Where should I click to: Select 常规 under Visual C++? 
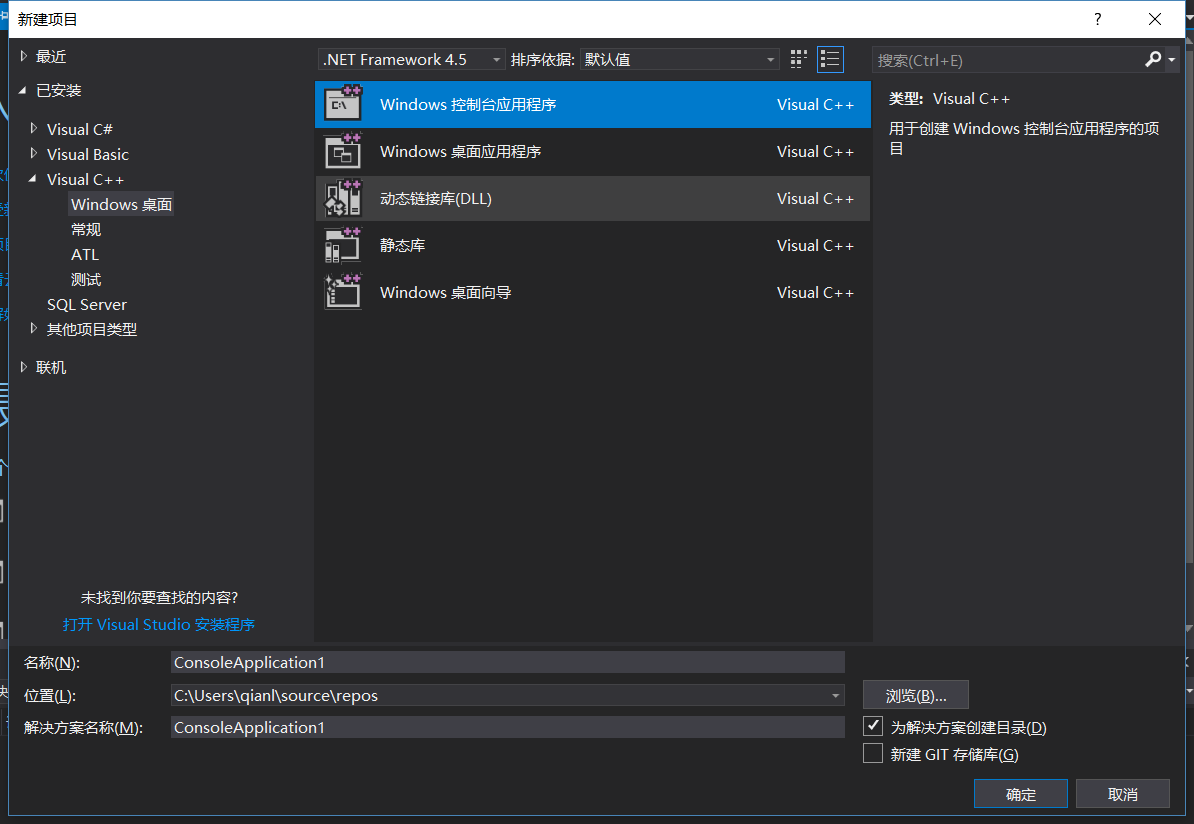coord(86,229)
